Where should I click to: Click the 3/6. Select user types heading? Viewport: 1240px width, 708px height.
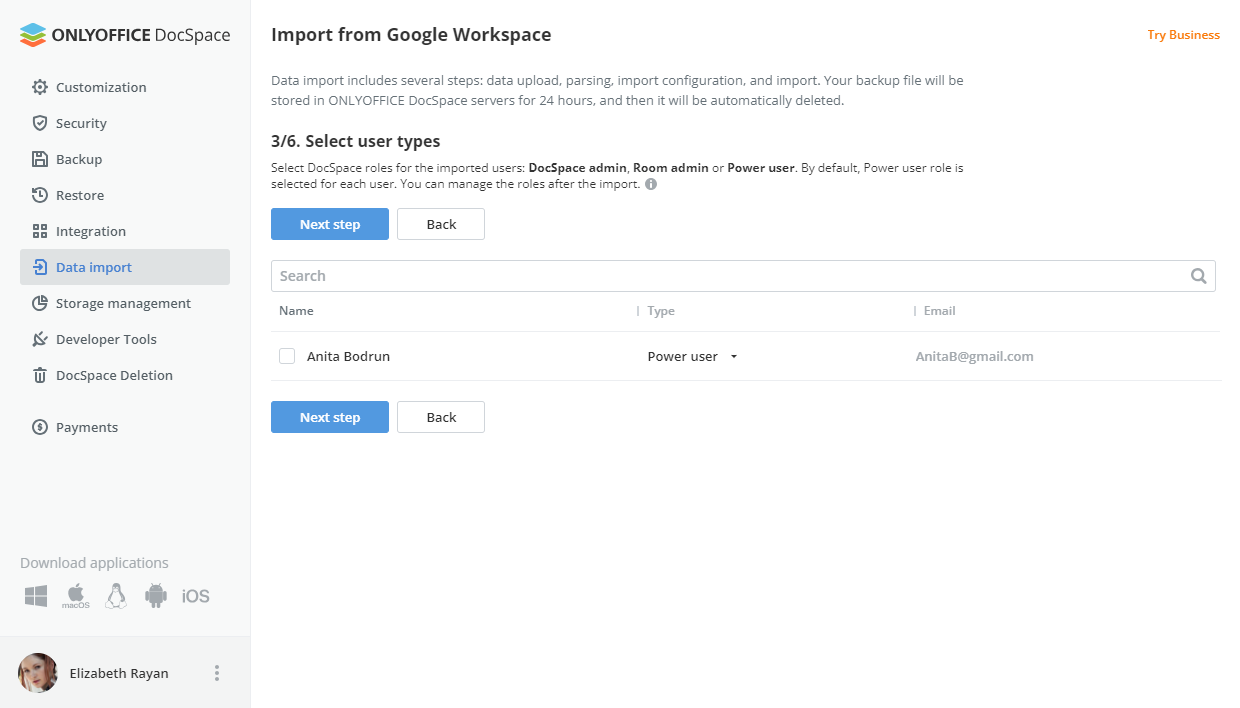(356, 141)
